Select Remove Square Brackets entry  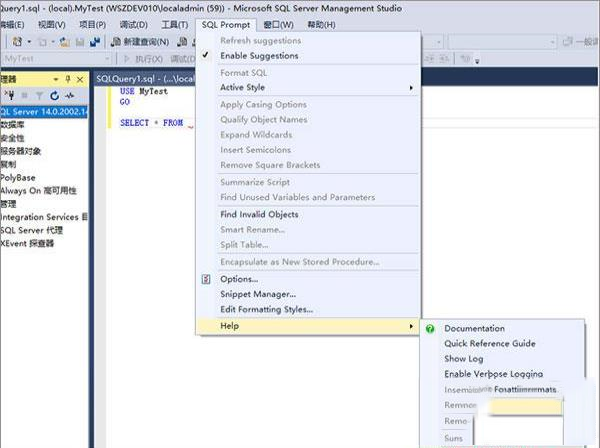(270, 165)
